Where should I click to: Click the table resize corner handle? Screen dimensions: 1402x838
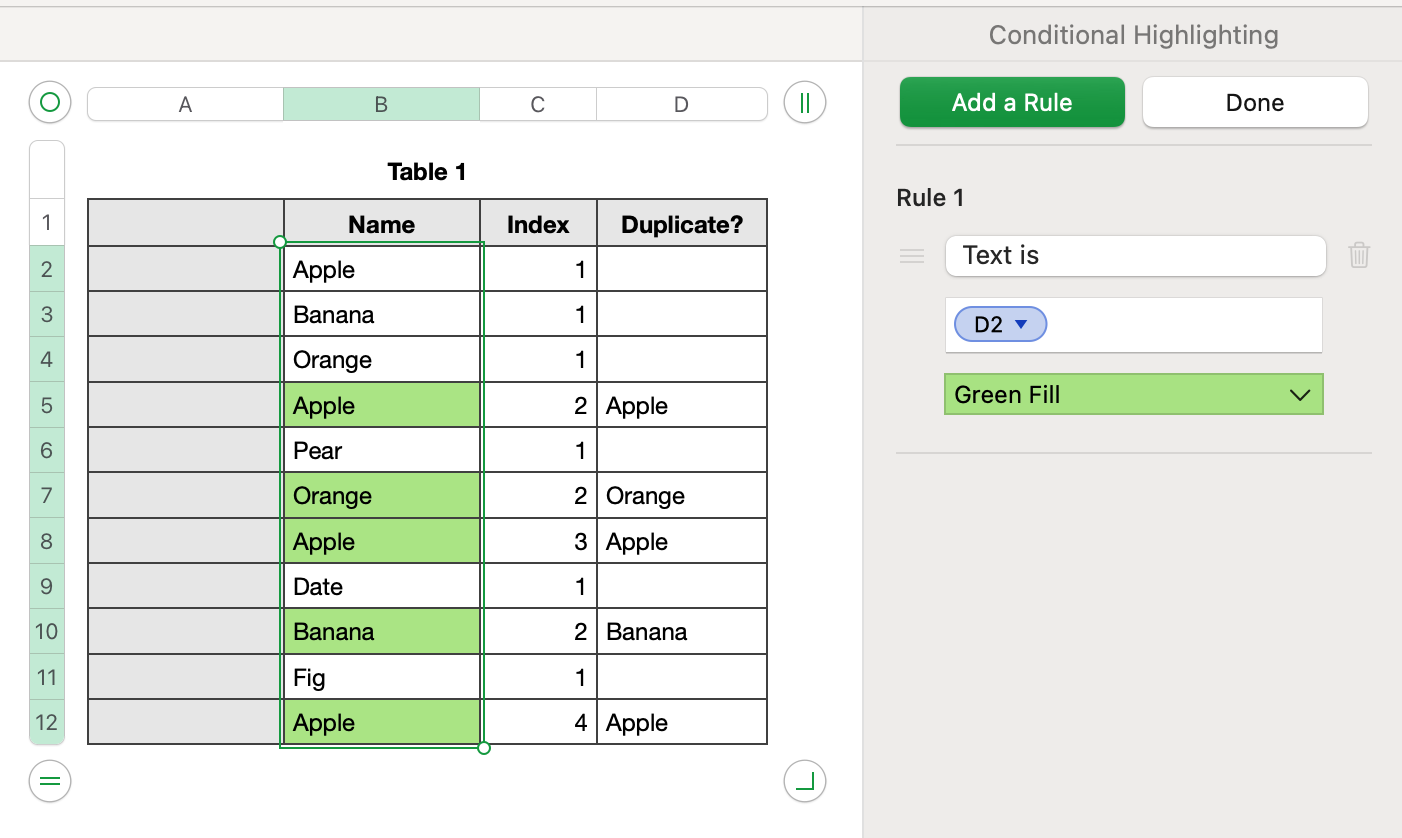[x=805, y=781]
